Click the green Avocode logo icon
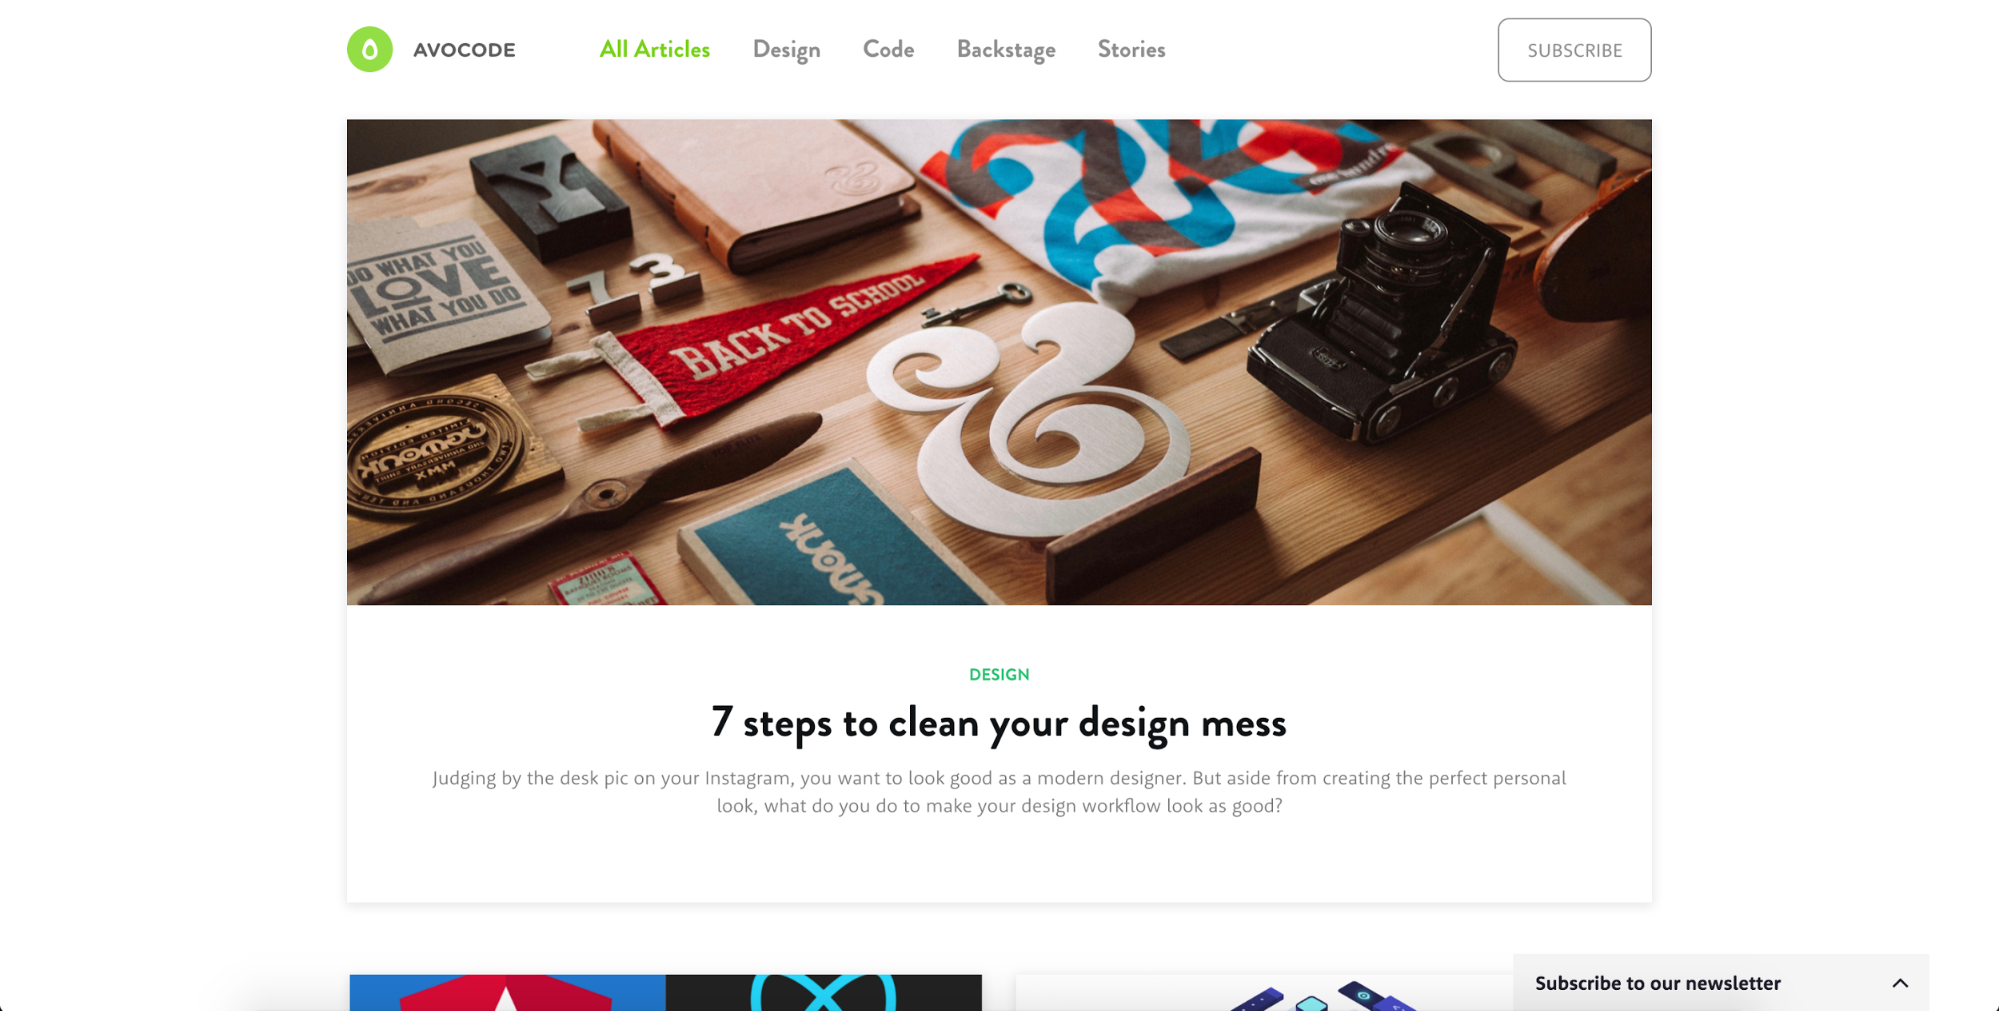This screenshot has width=1999, height=1011. coord(369,49)
